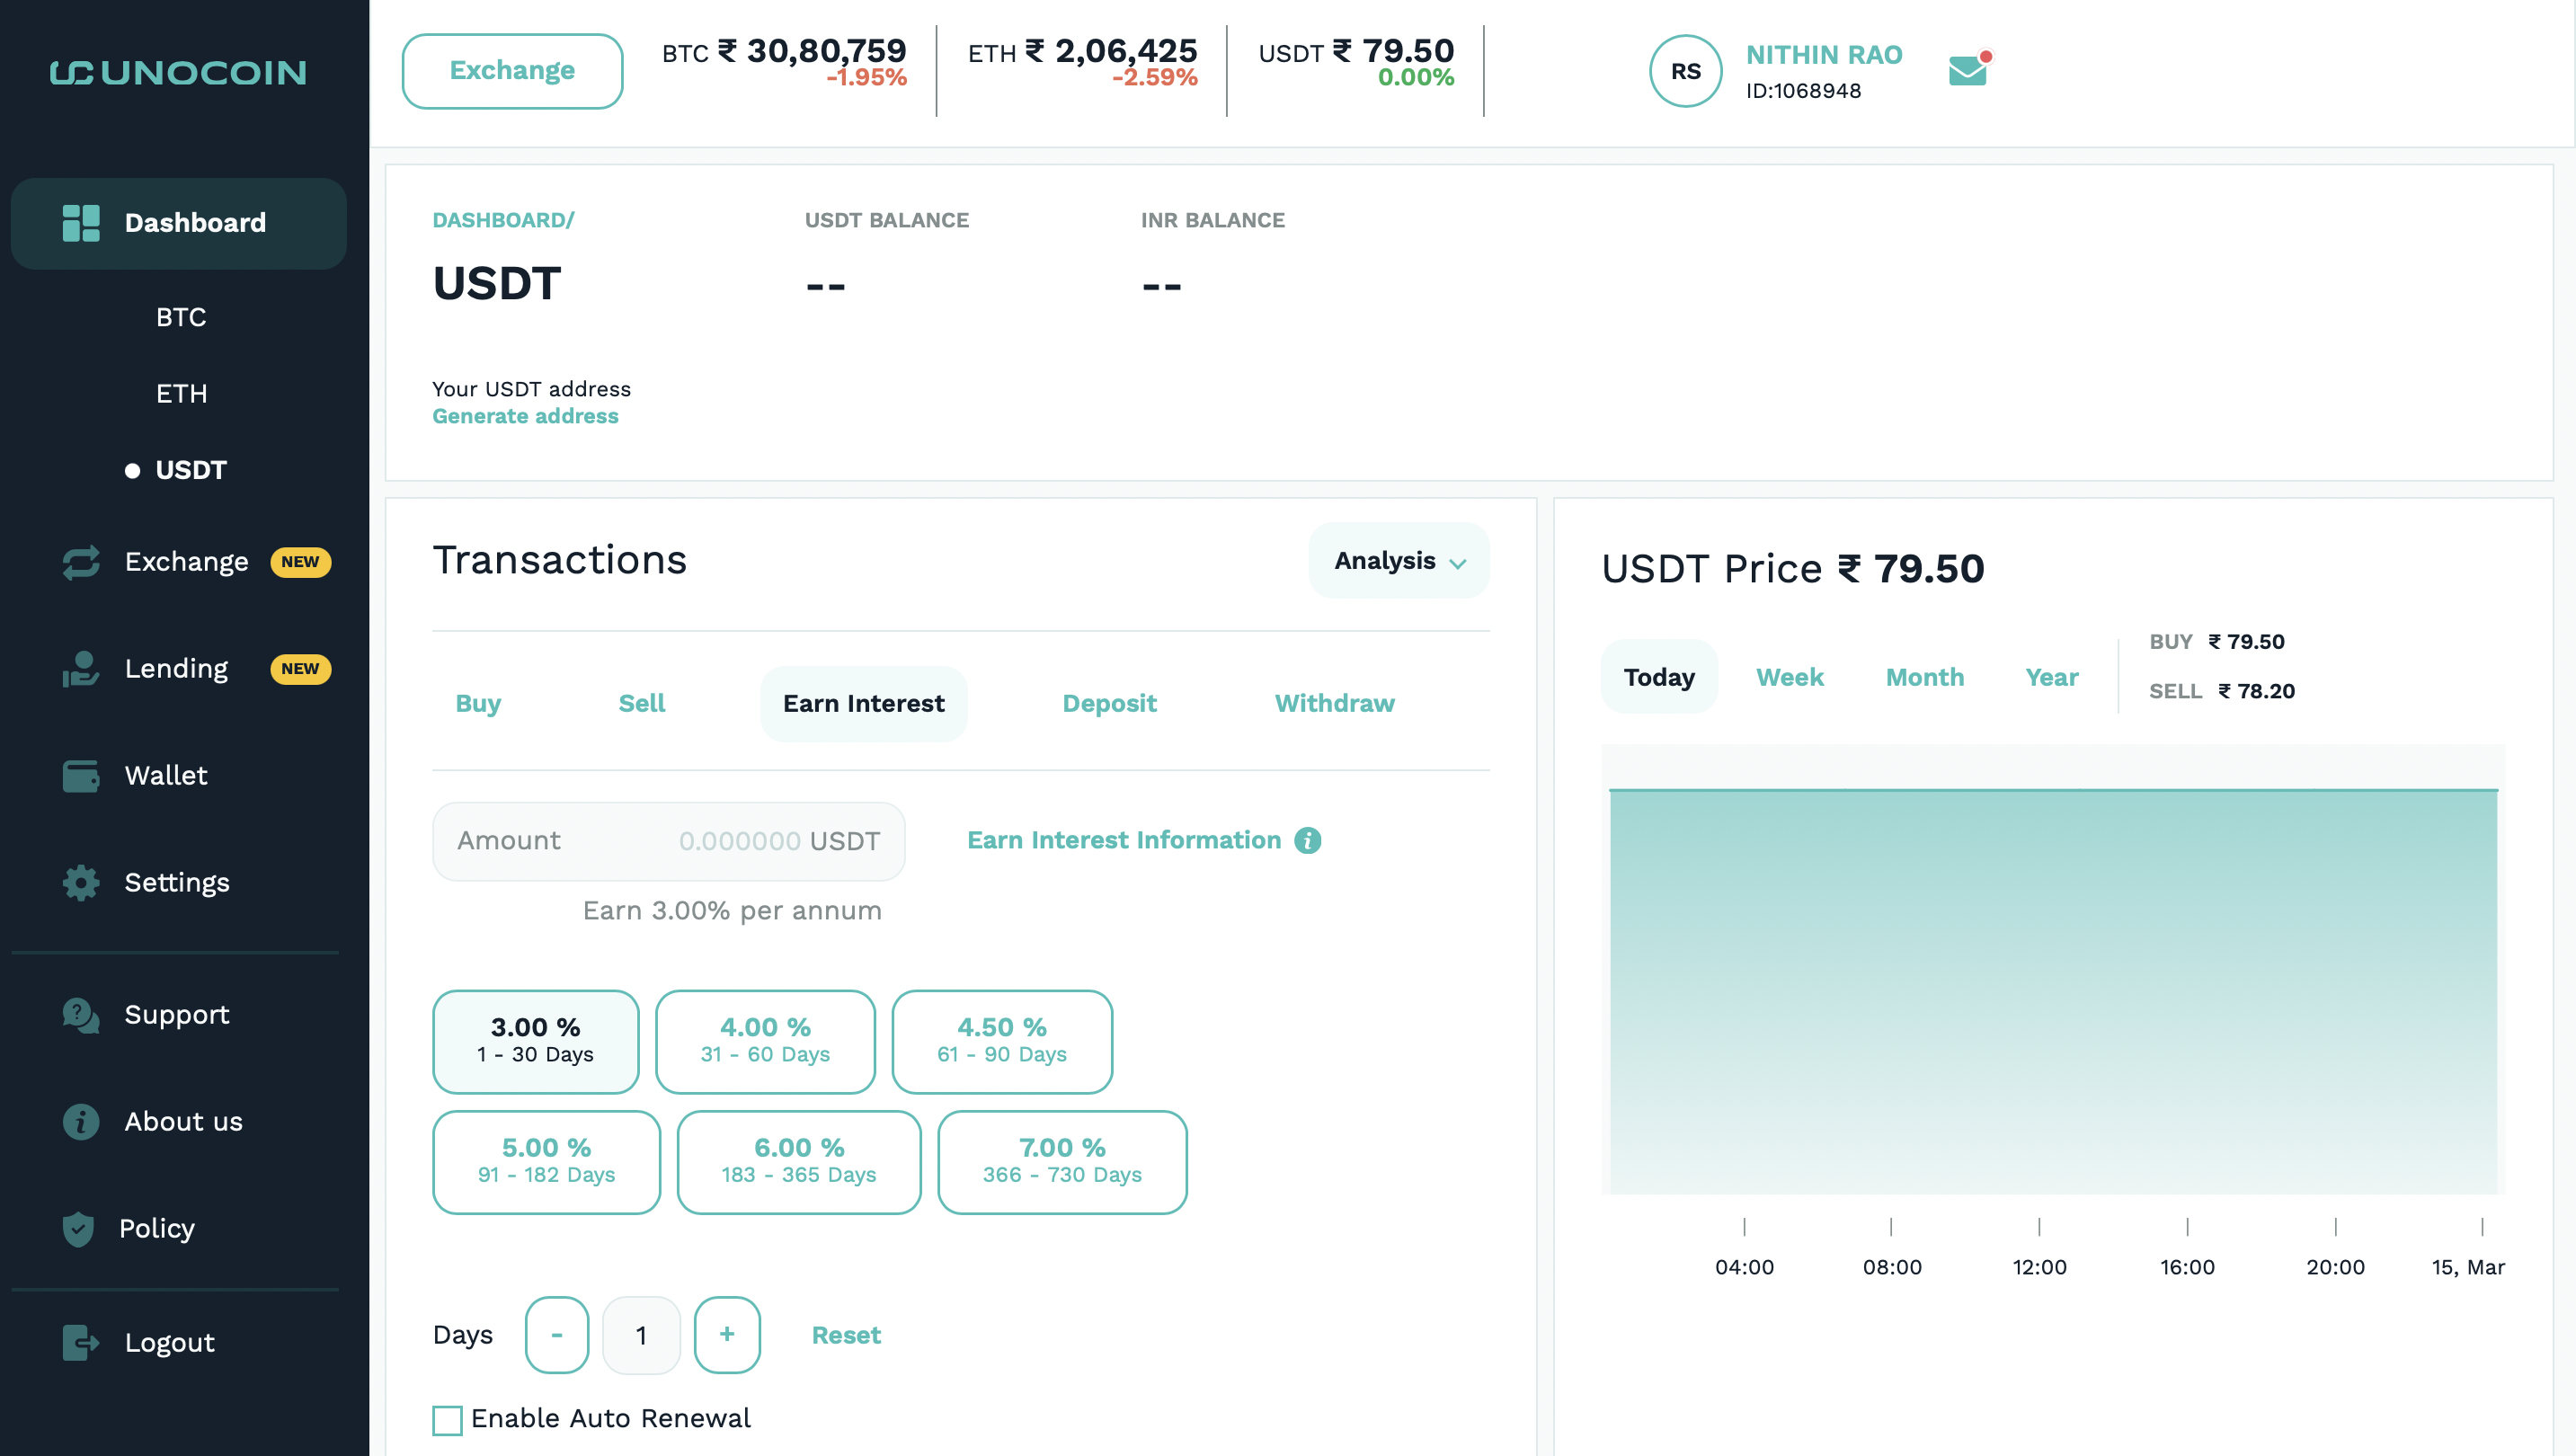This screenshot has height=1456, width=2576.
Task: Expand the Analysis dropdown
Action: pos(1399,560)
